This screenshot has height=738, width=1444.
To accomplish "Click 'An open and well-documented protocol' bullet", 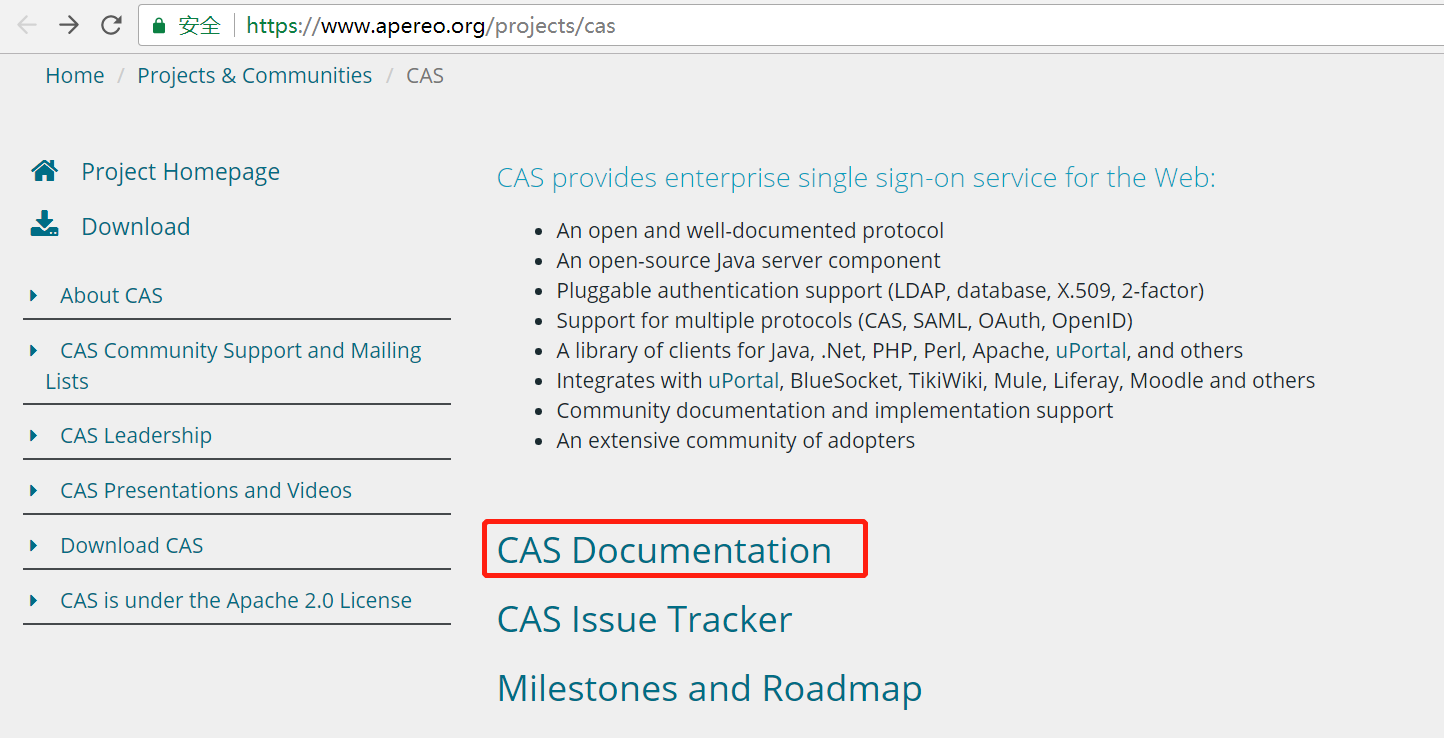I will [x=750, y=231].
